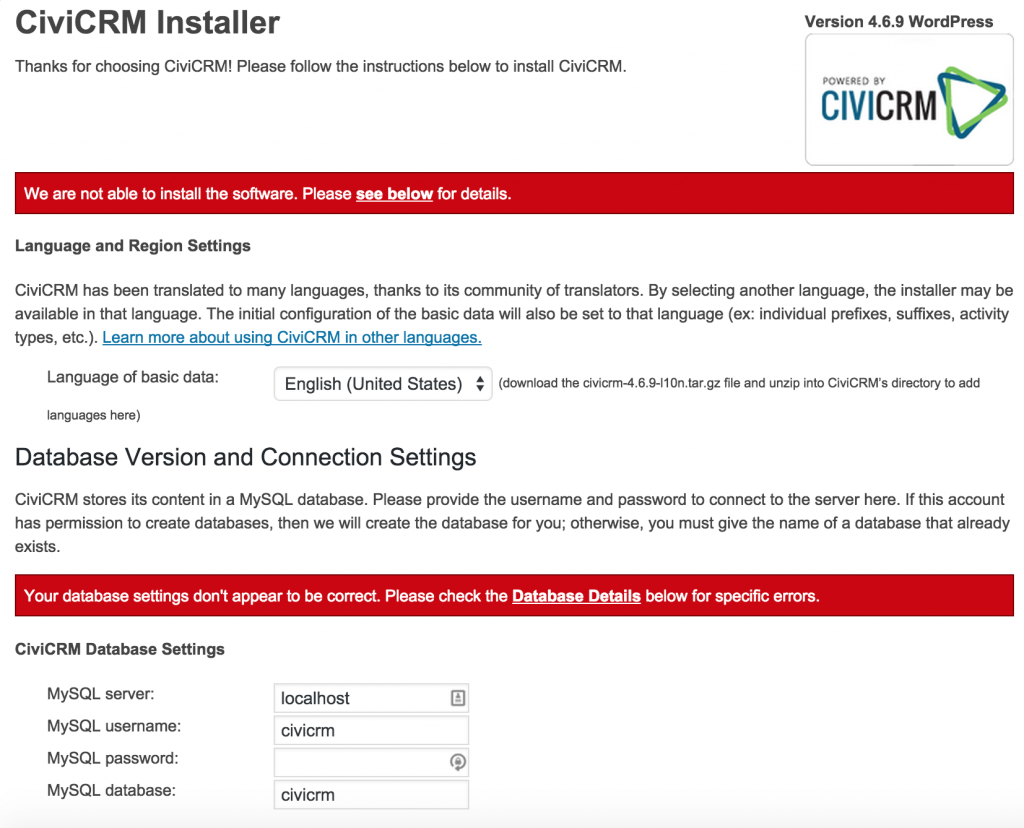Open the Language of basic data dropdown
1024x828 pixels.
pyautogui.click(x=382, y=383)
